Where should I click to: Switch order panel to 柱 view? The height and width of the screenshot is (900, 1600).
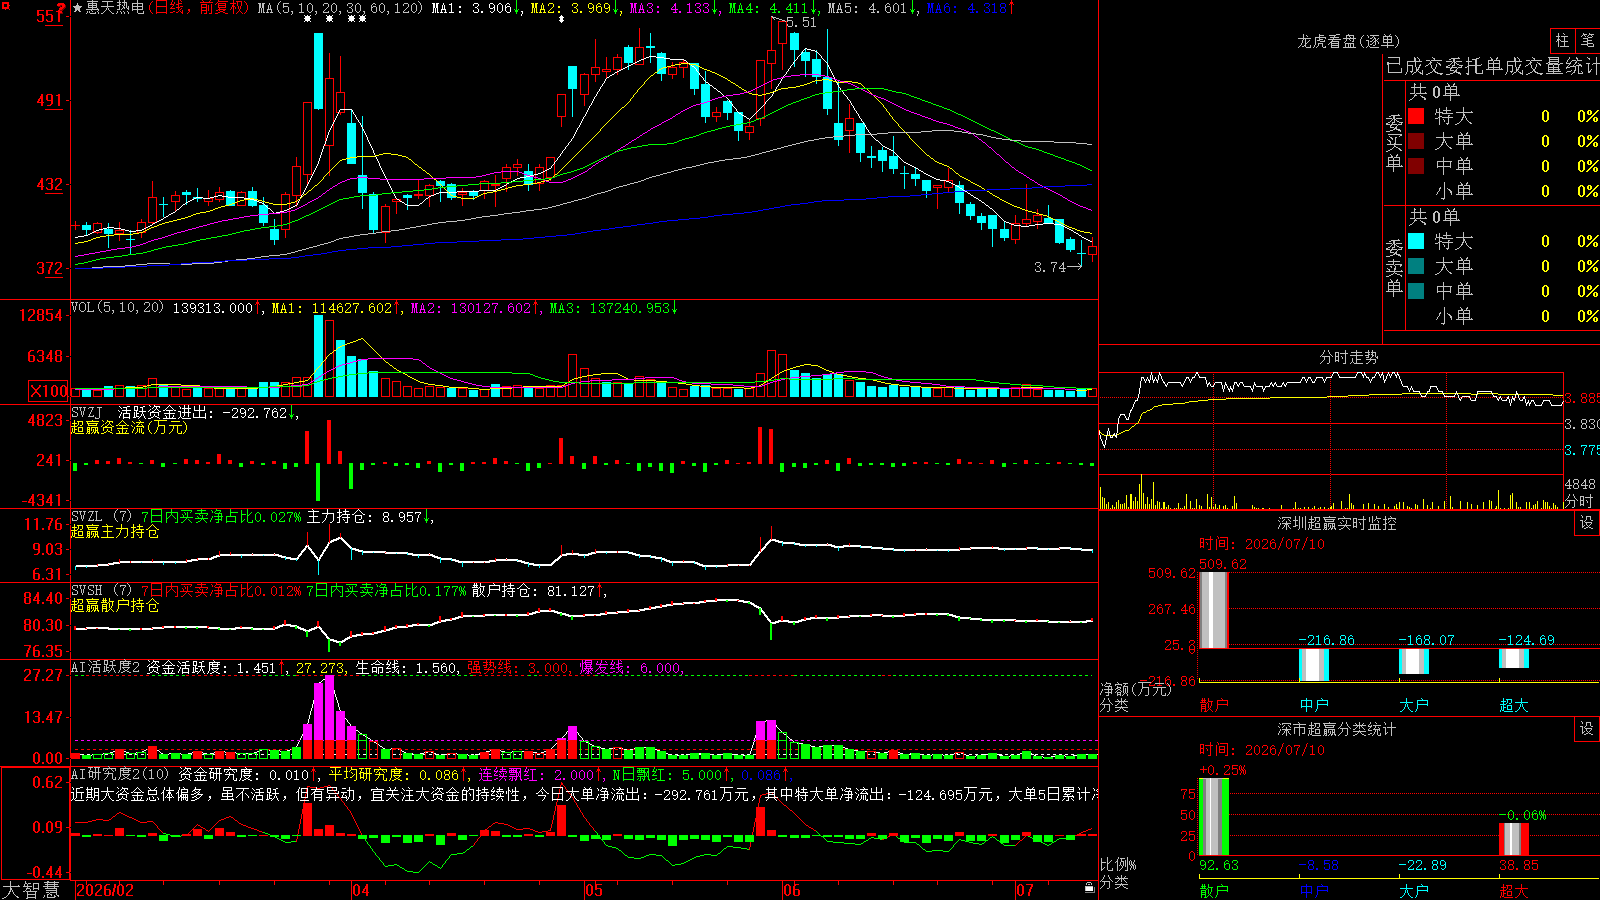[1562, 40]
